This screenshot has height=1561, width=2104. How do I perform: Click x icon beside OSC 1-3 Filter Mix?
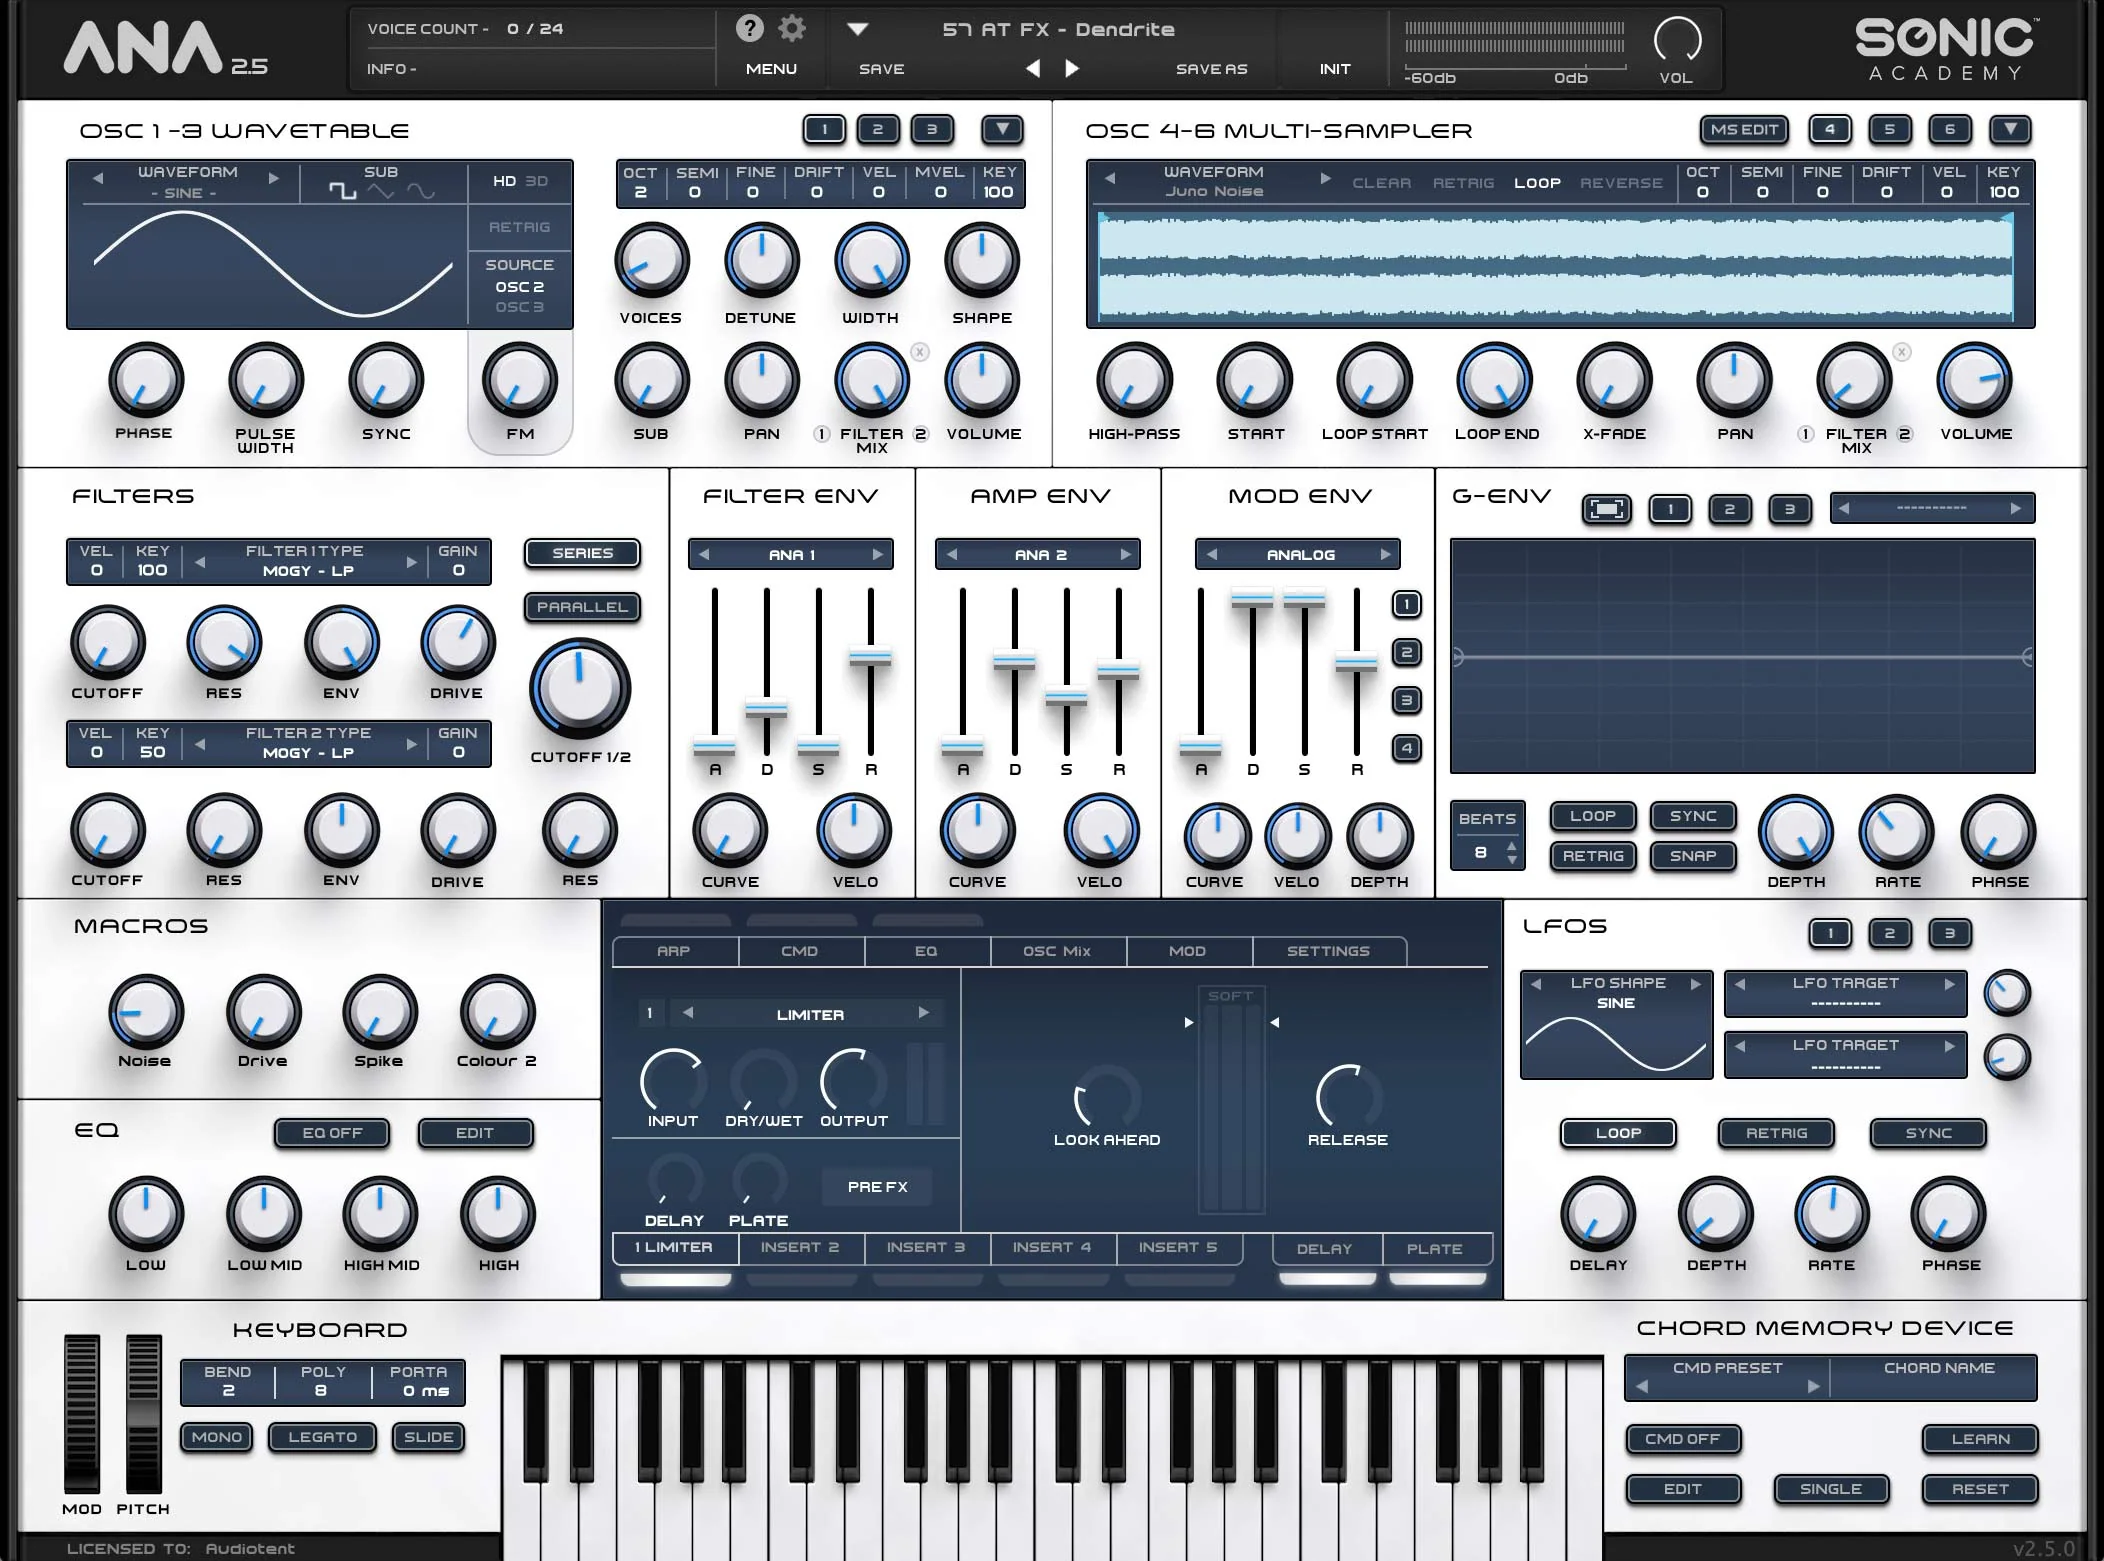[x=920, y=352]
